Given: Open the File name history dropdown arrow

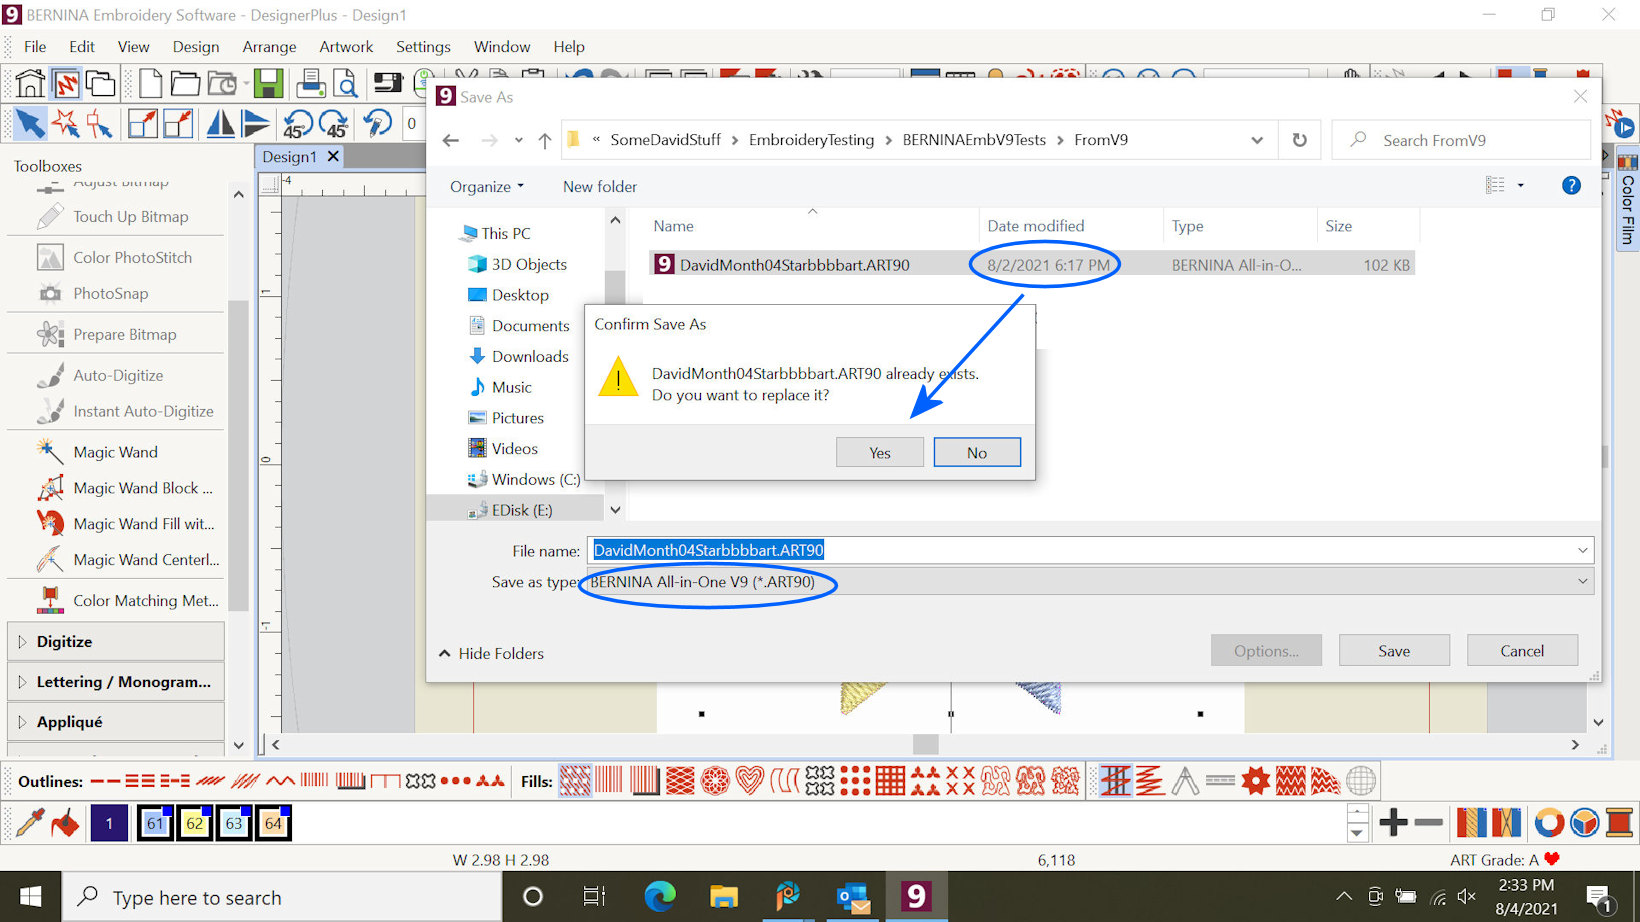Looking at the screenshot, I should click(1582, 550).
